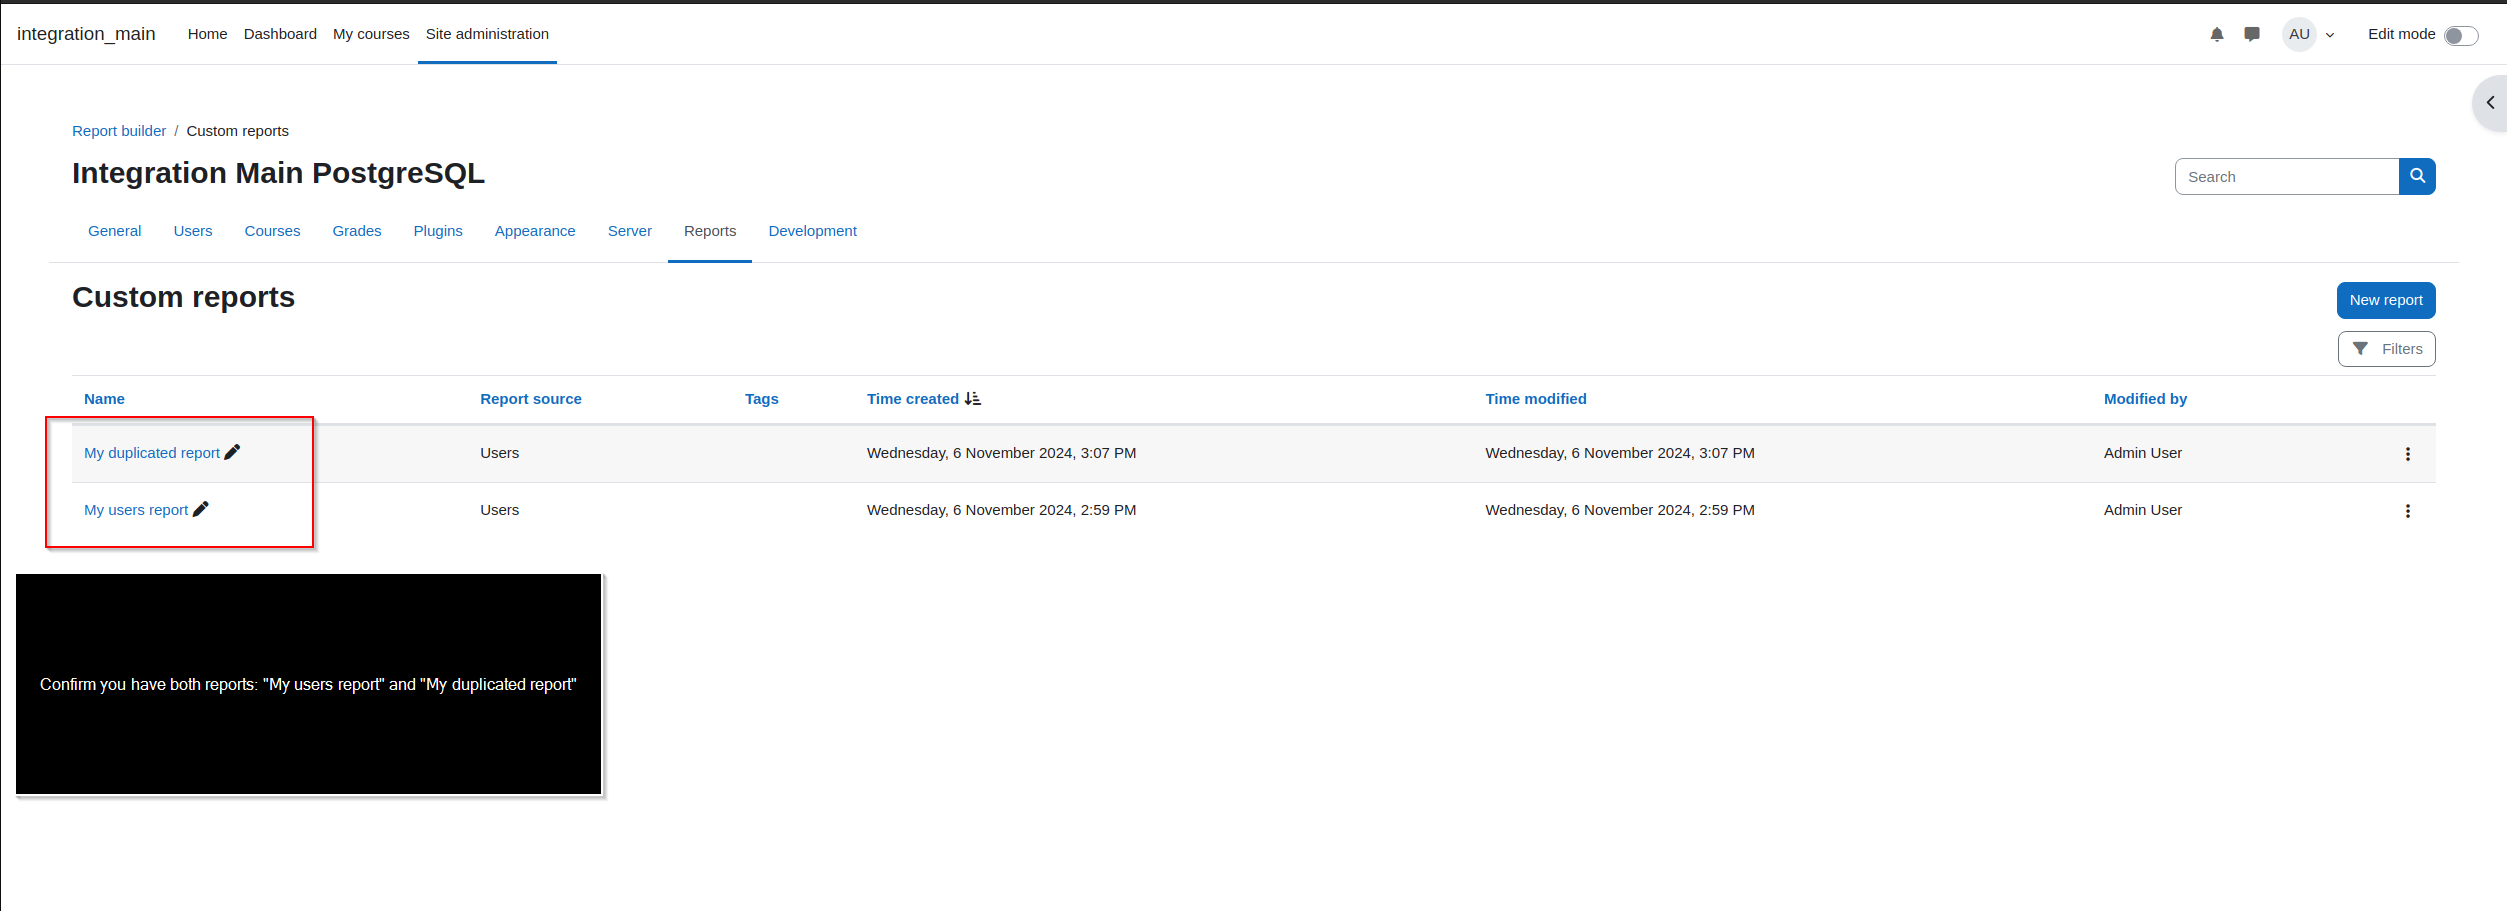2507x911 pixels.
Task: Click the Time created sort direction icon
Action: tap(973, 399)
